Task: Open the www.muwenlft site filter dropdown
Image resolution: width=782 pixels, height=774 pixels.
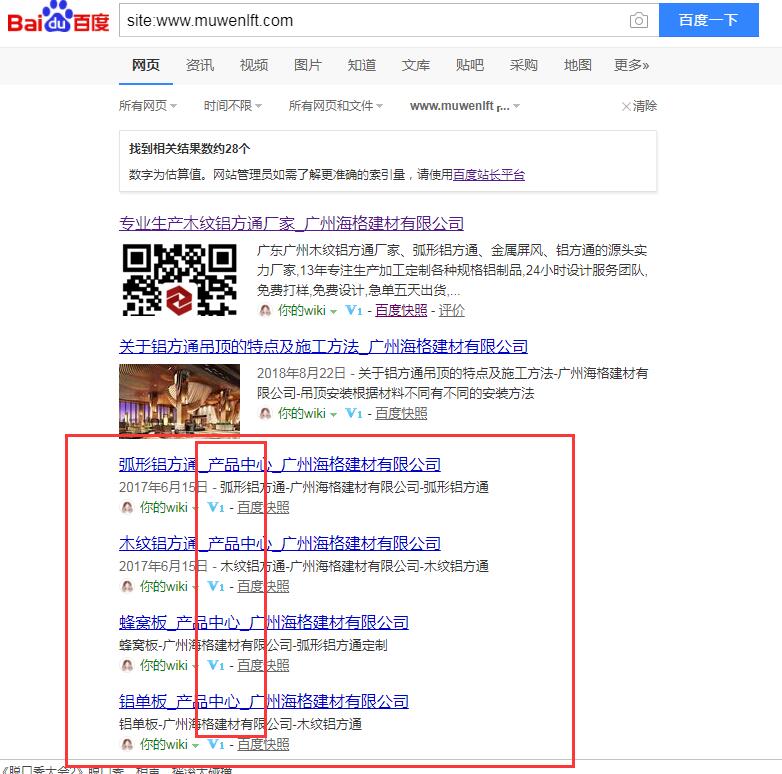Action: pyautogui.click(x=465, y=106)
